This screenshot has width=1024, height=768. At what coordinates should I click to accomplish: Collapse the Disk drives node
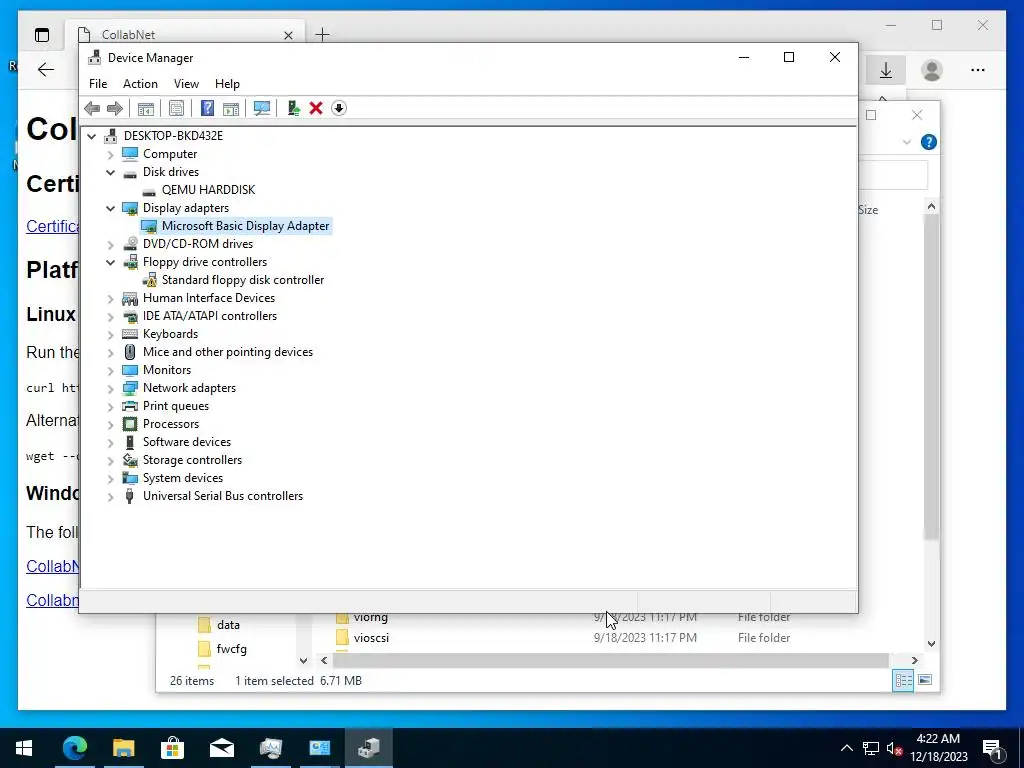(x=110, y=172)
